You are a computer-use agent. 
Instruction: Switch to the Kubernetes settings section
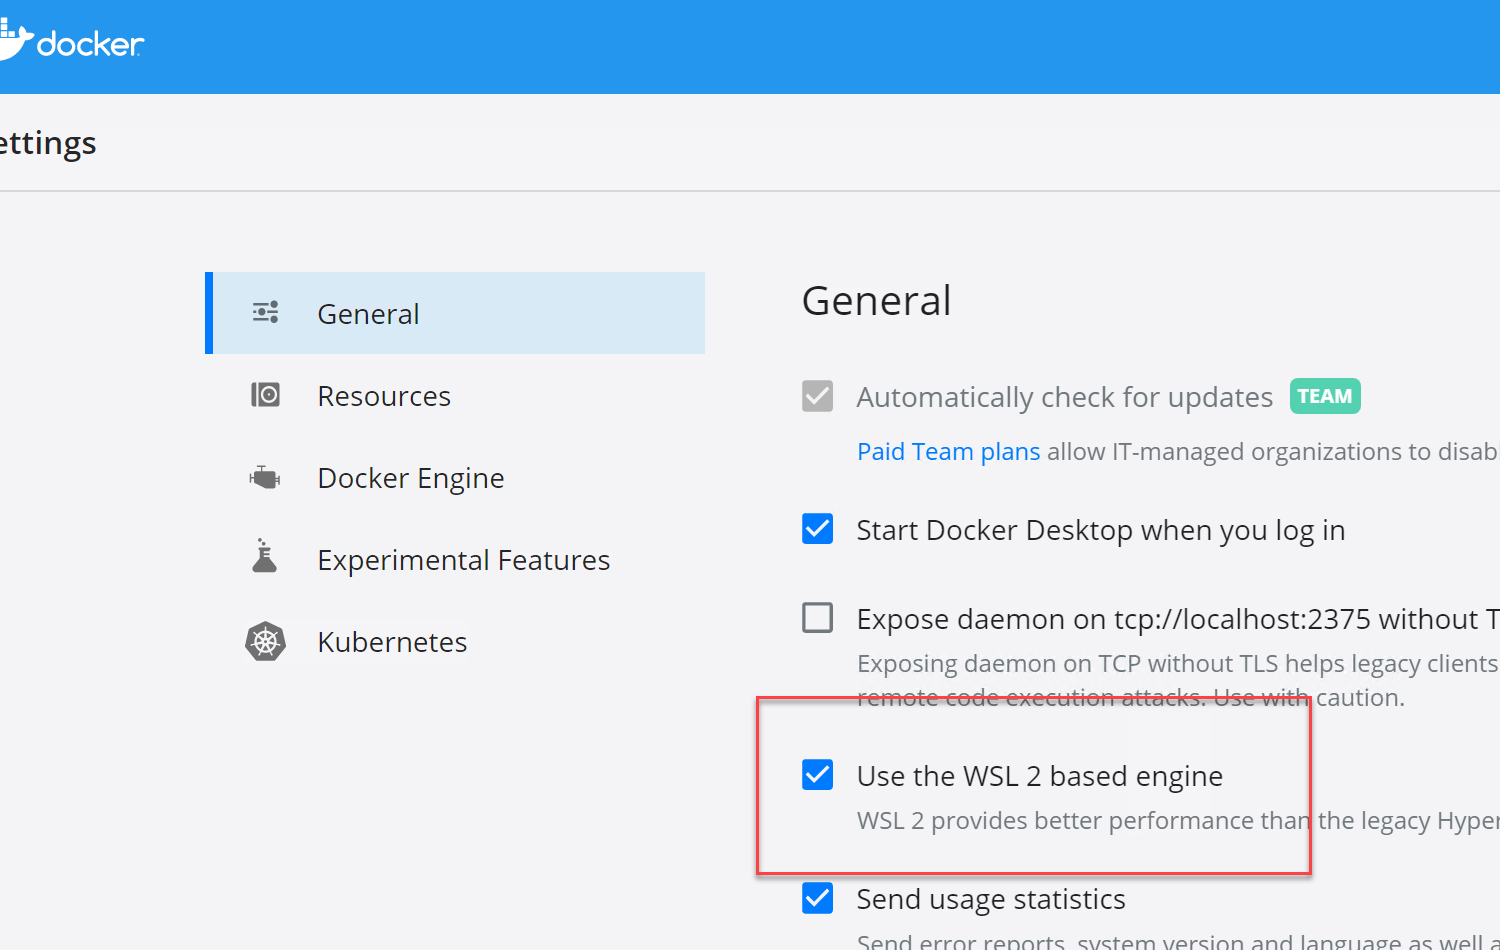[392, 641]
